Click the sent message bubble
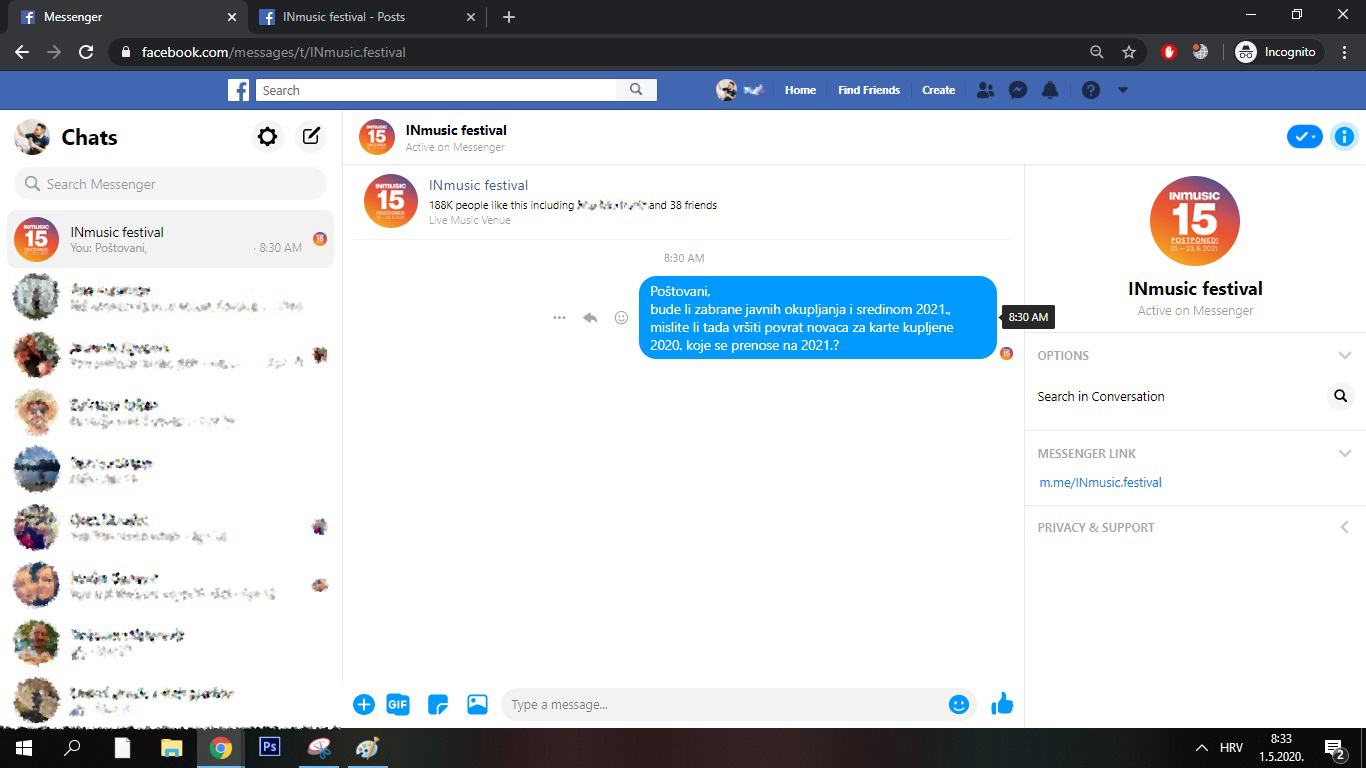Screen dimensions: 1366x768 coord(817,318)
